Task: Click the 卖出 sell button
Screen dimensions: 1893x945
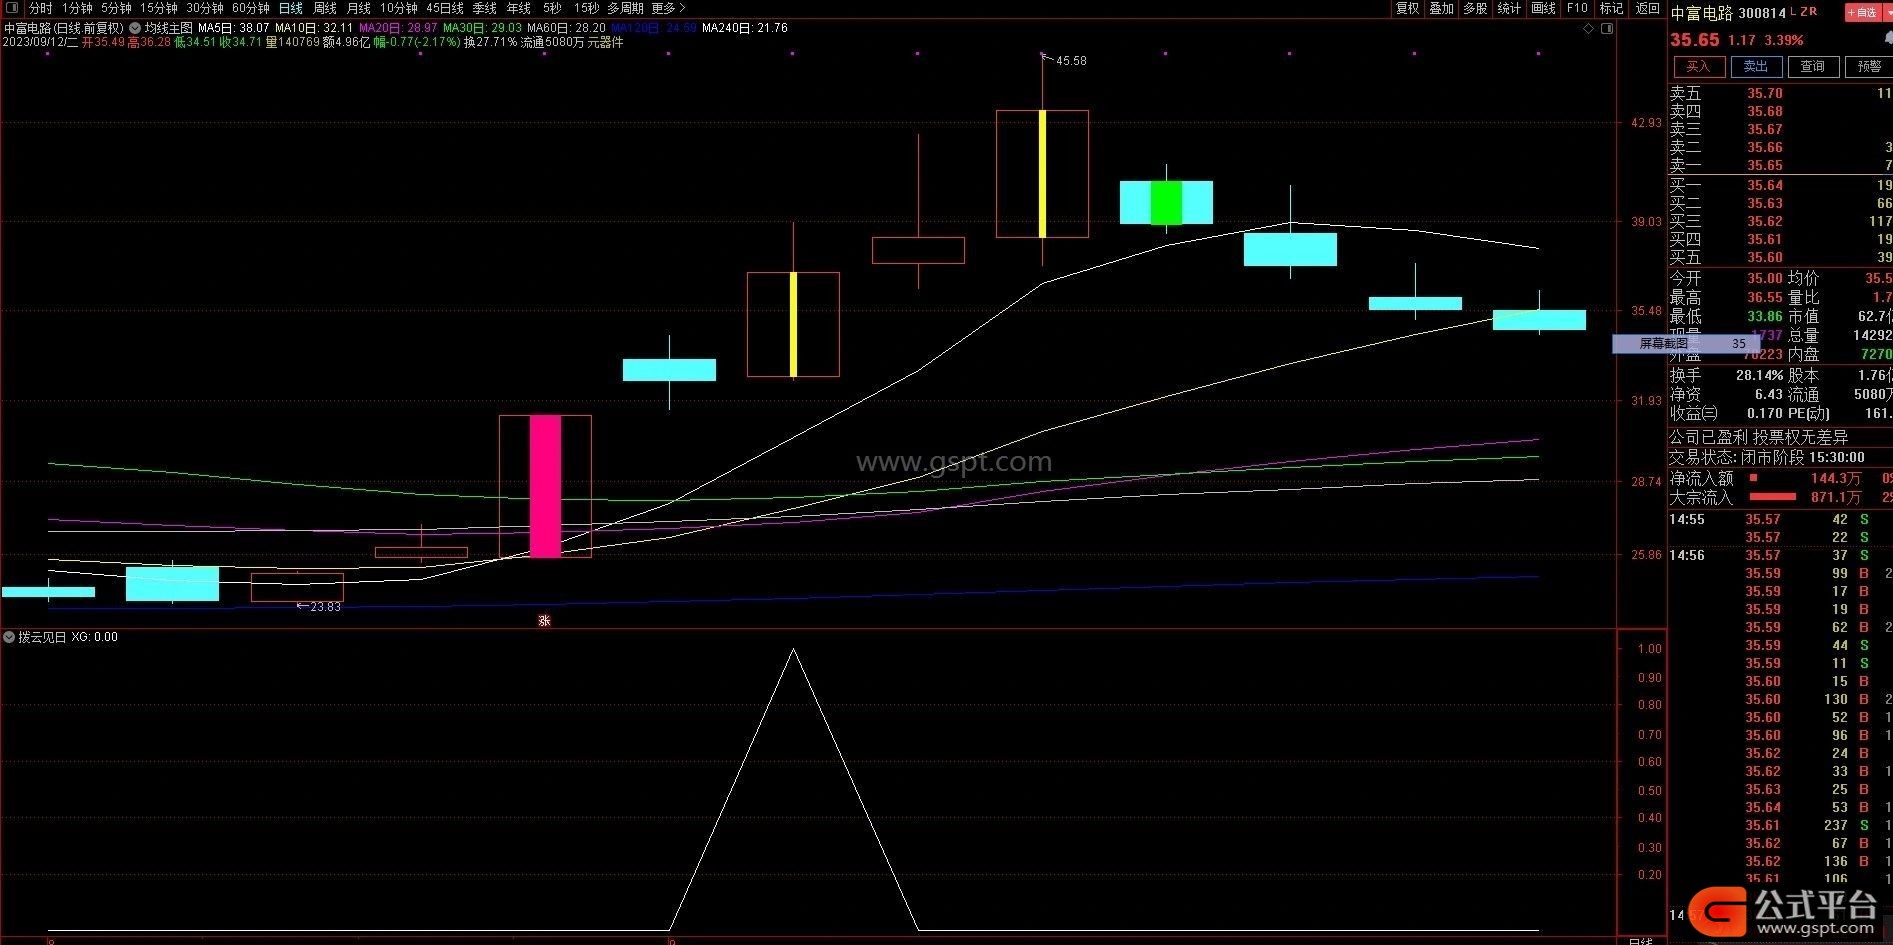Action: (1755, 66)
